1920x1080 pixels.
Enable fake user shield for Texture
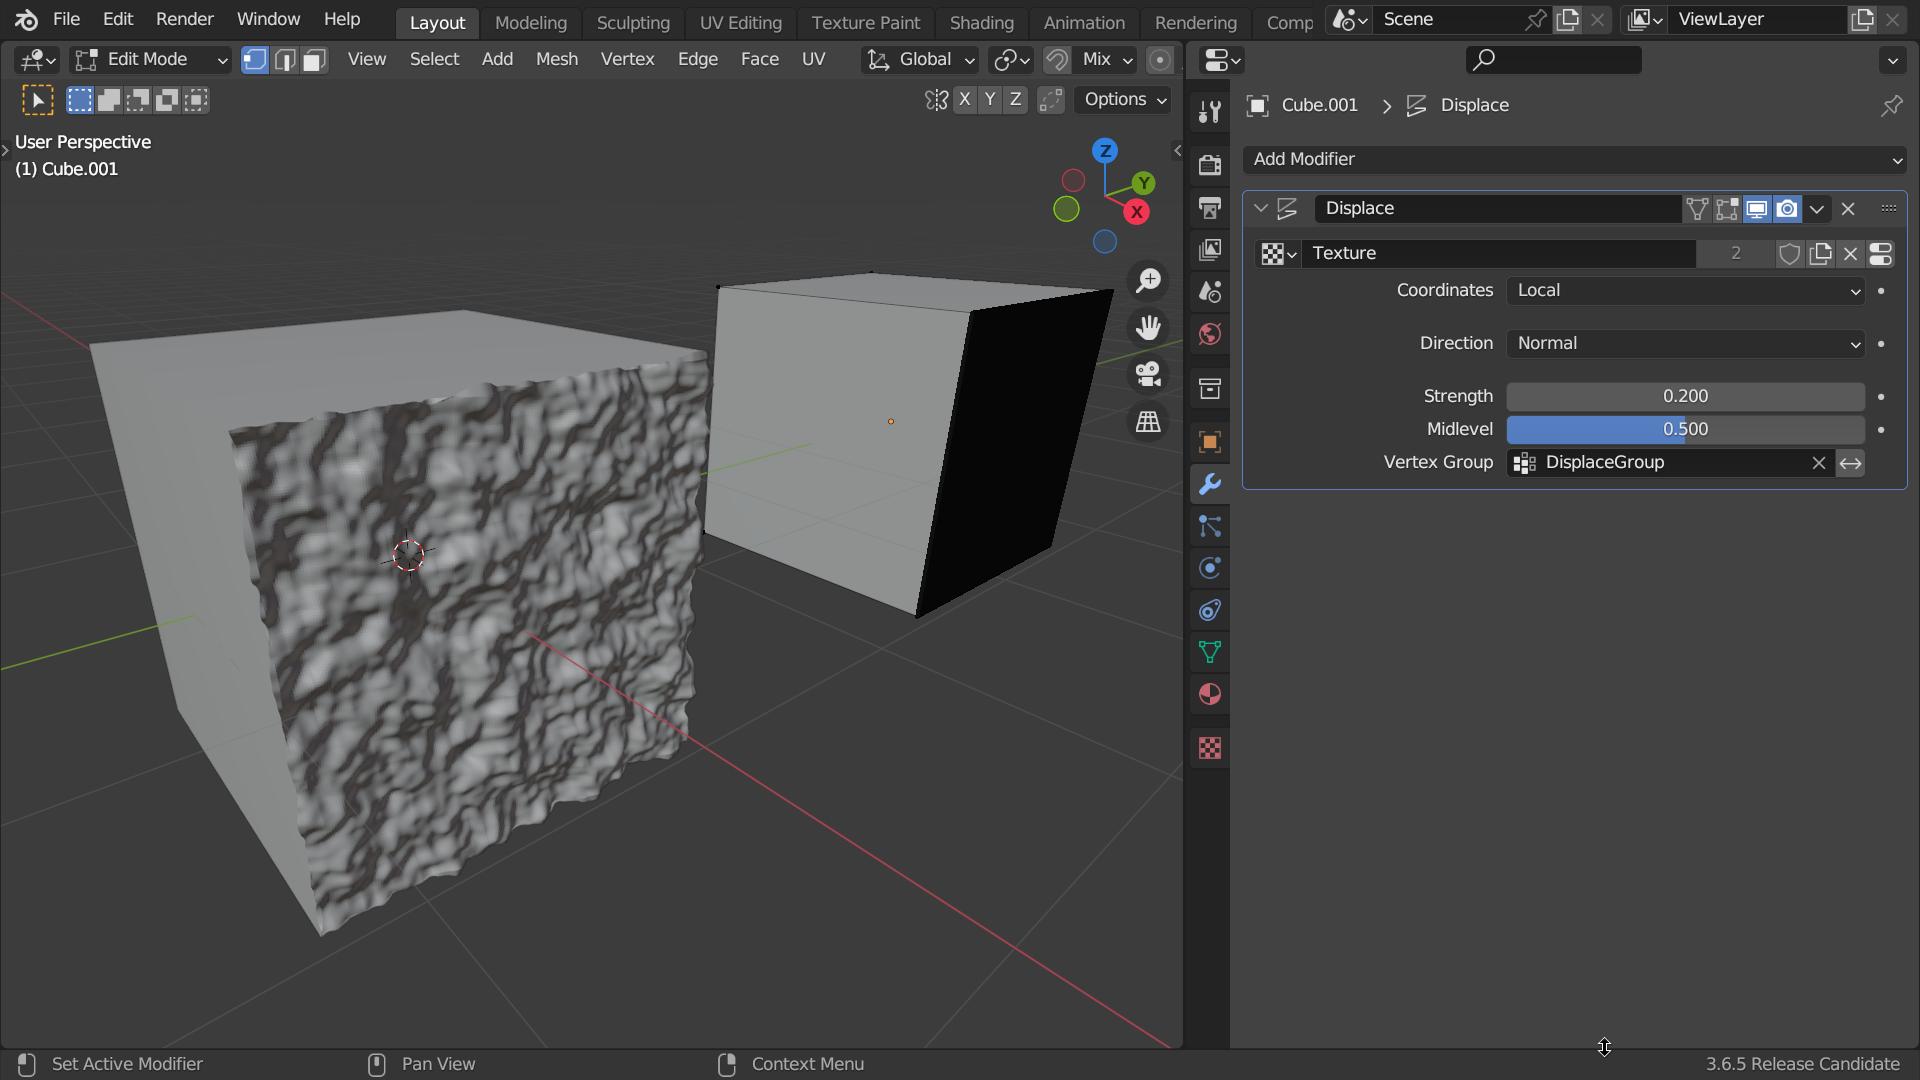[x=1789, y=254]
